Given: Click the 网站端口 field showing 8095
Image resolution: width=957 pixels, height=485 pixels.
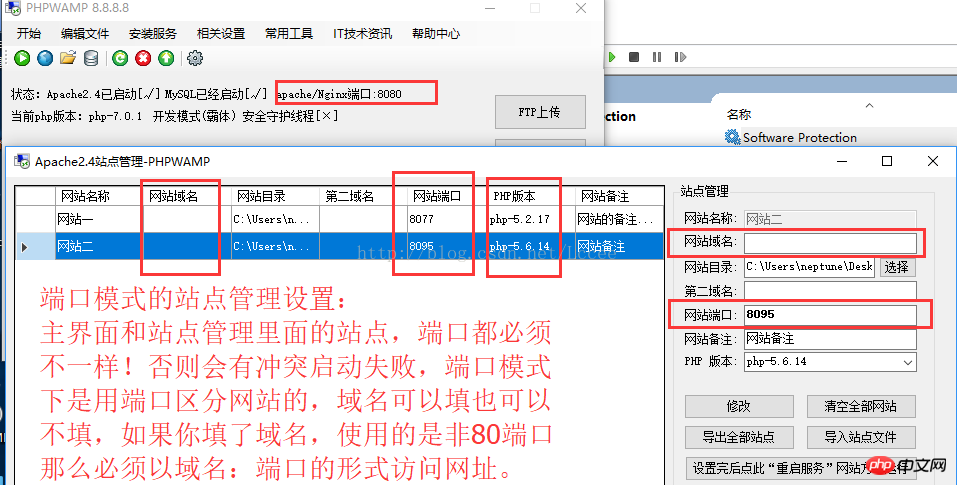Looking at the screenshot, I should click(830, 315).
